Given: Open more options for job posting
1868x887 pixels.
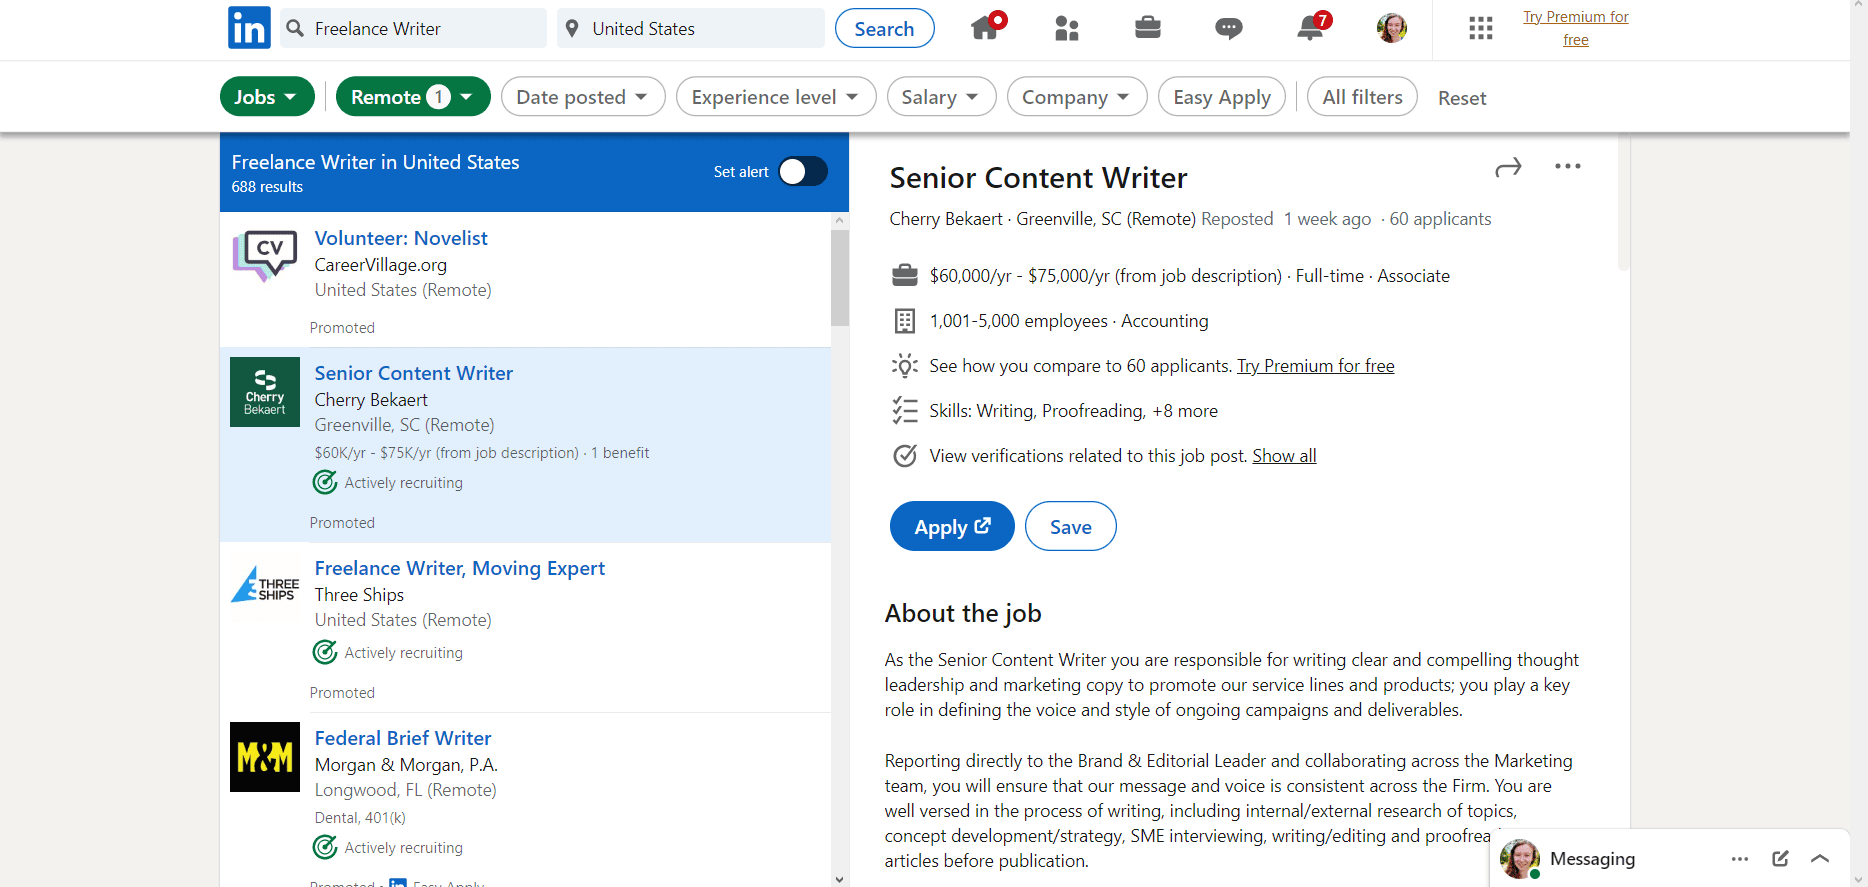Looking at the screenshot, I should click(x=1567, y=167).
